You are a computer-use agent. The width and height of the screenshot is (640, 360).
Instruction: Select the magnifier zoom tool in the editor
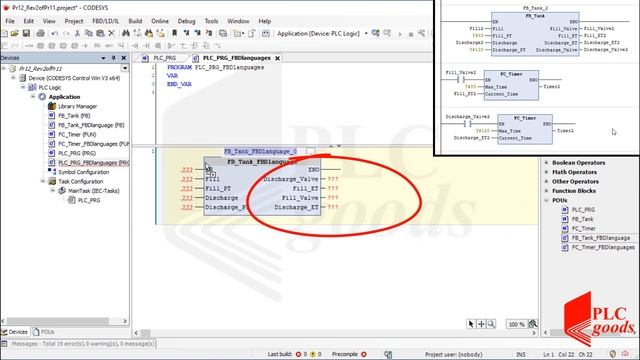(491, 324)
